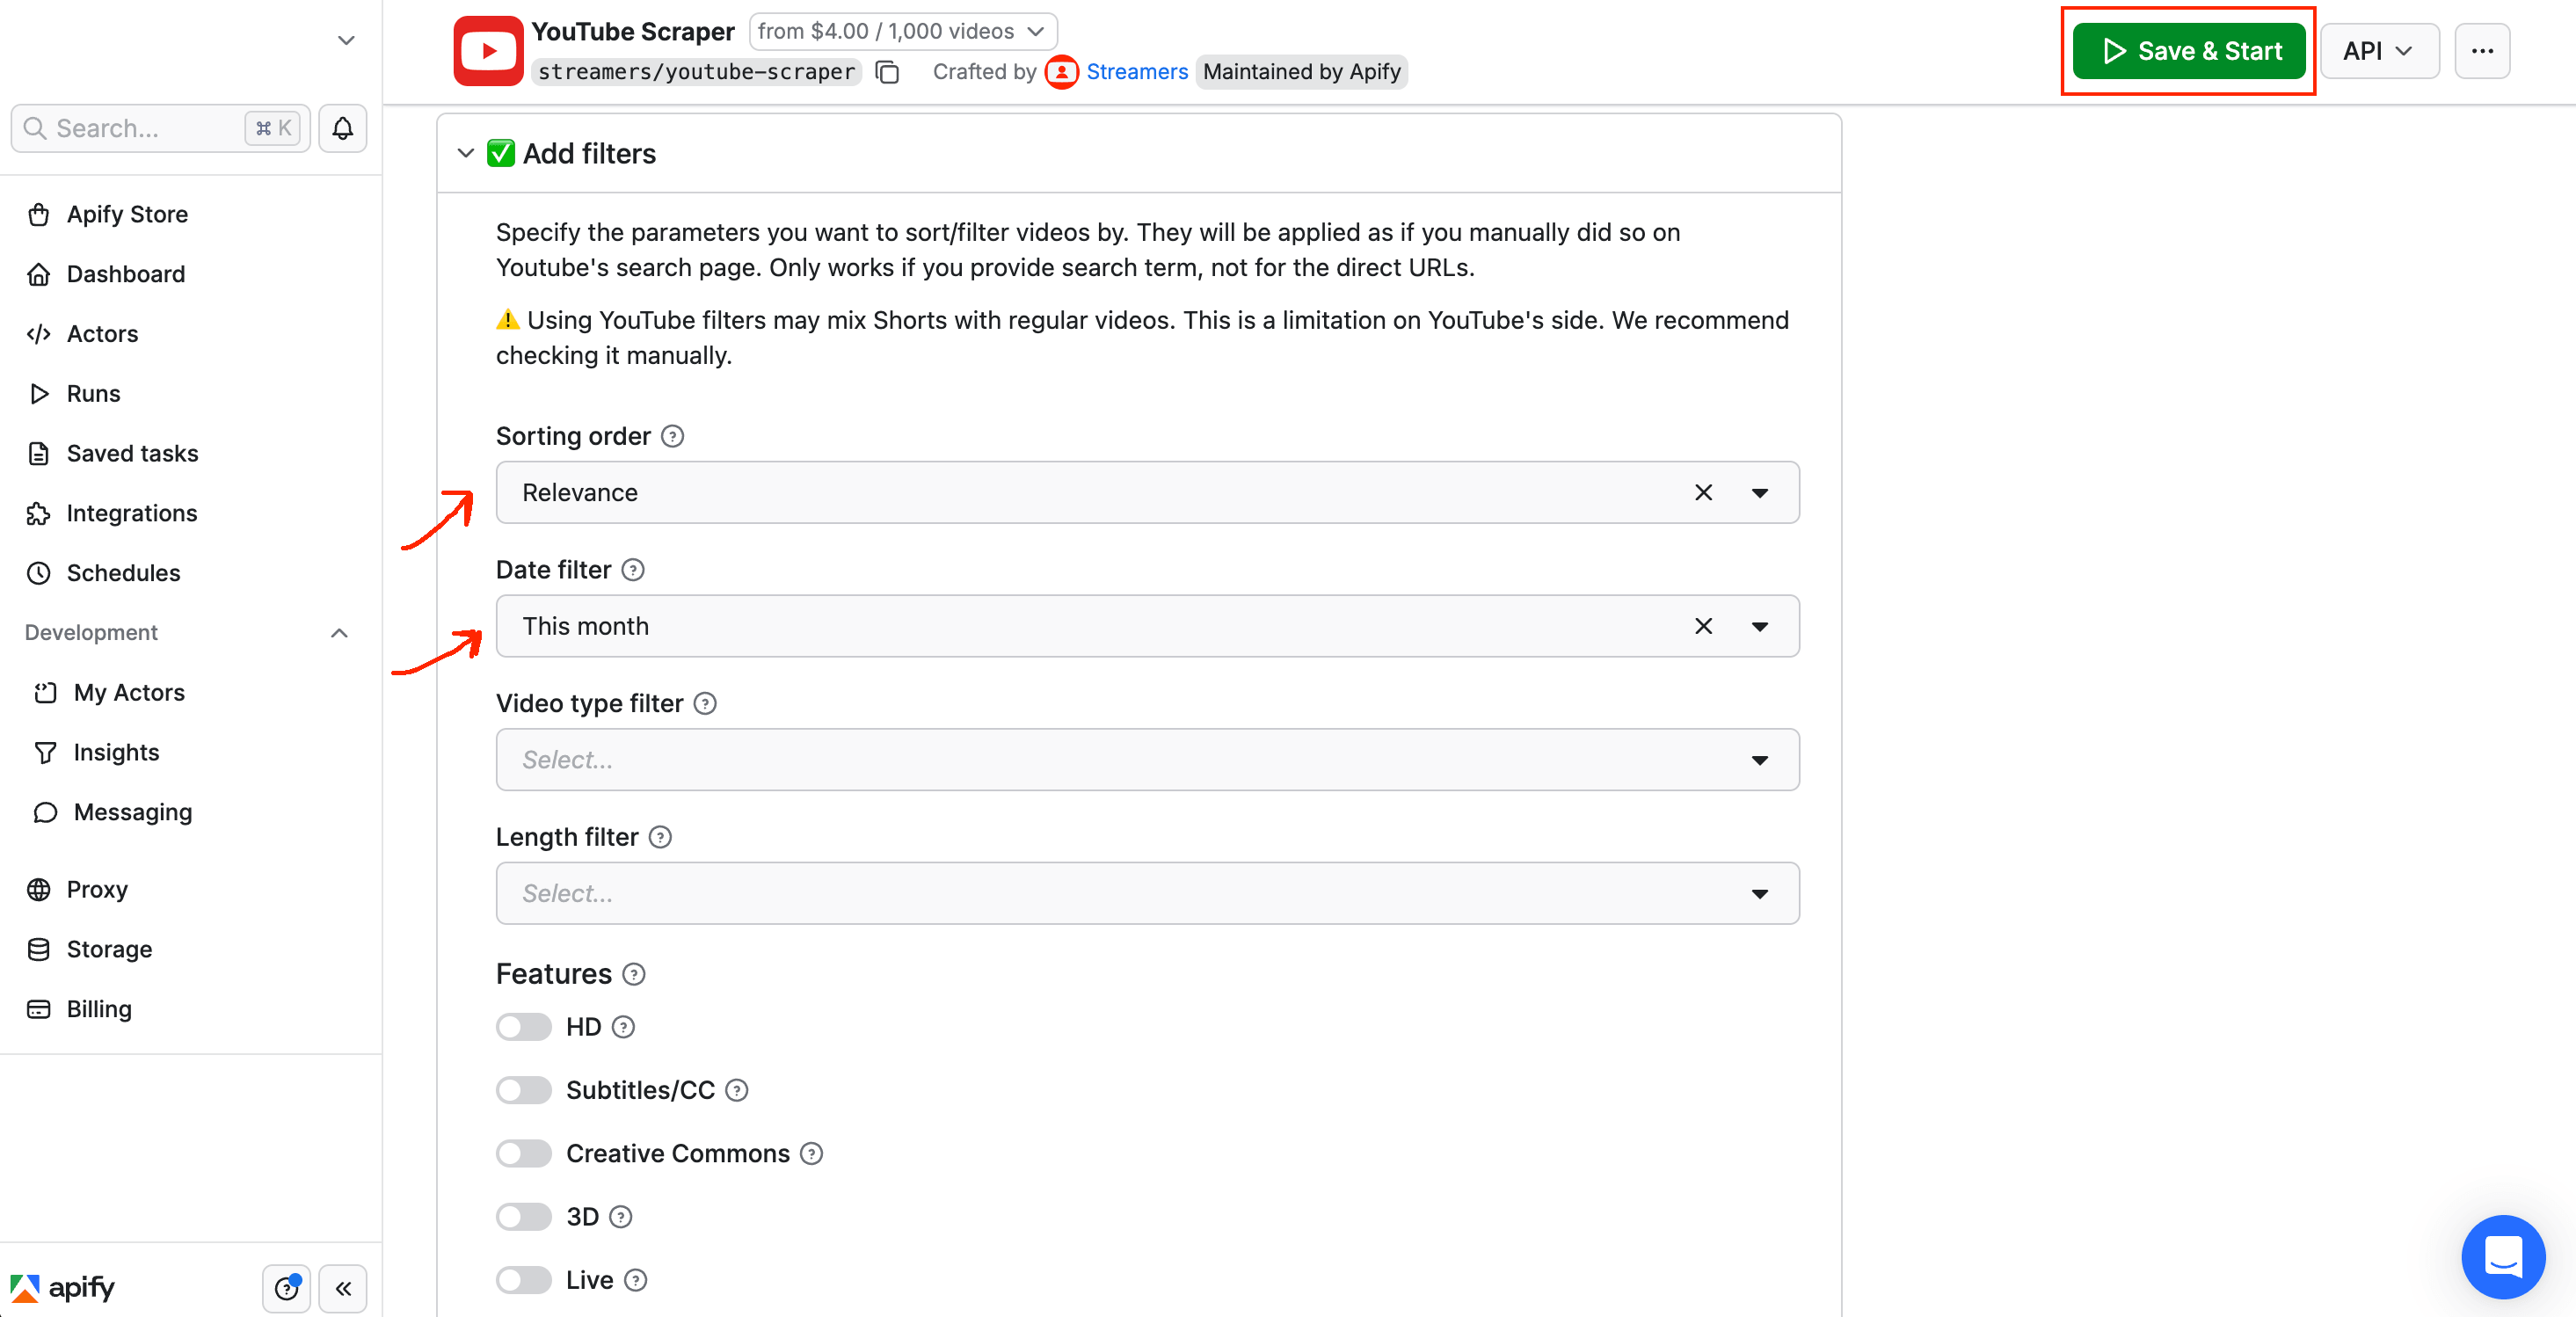This screenshot has width=2576, height=1317.
Task: Enable the Subtitles/CC toggle
Action: click(x=523, y=1090)
